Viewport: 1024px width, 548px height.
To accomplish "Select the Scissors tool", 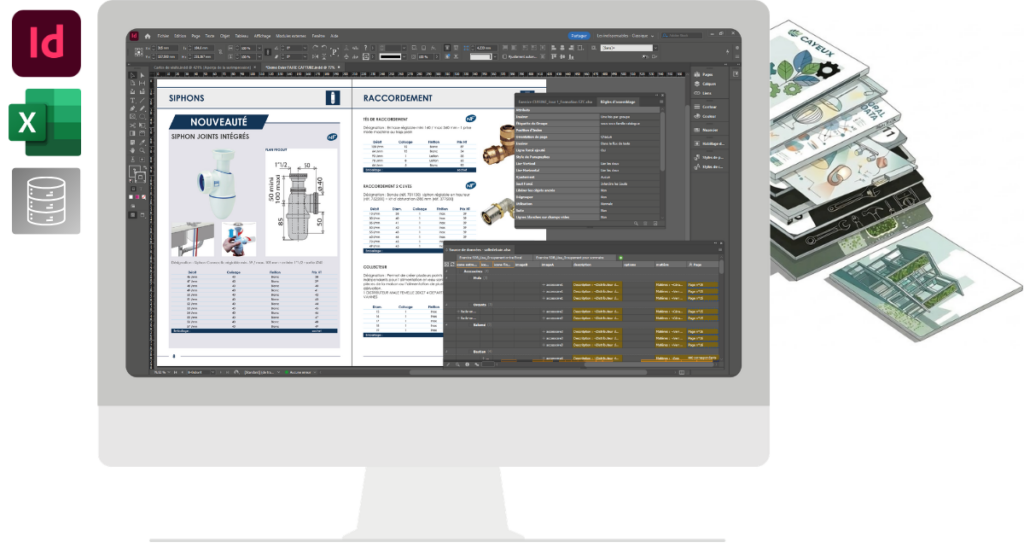I will 133,125.
